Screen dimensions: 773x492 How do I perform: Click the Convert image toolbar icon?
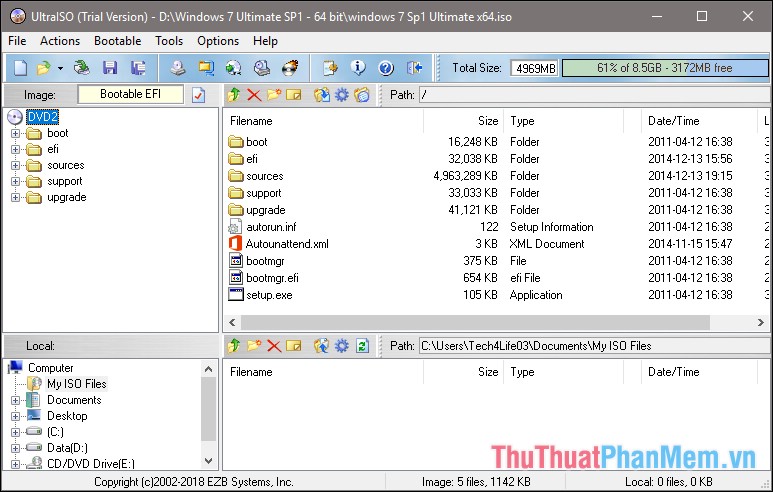pos(206,68)
